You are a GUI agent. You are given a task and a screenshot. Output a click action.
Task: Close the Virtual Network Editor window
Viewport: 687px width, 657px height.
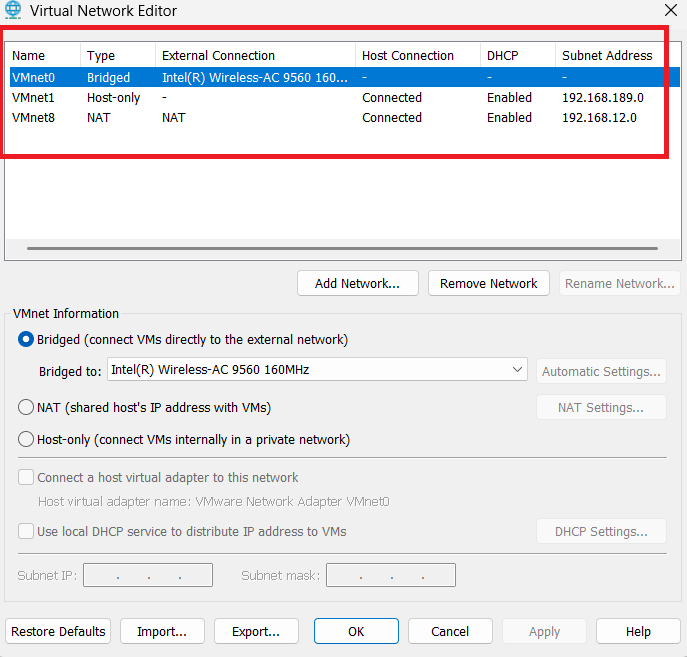[x=669, y=11]
